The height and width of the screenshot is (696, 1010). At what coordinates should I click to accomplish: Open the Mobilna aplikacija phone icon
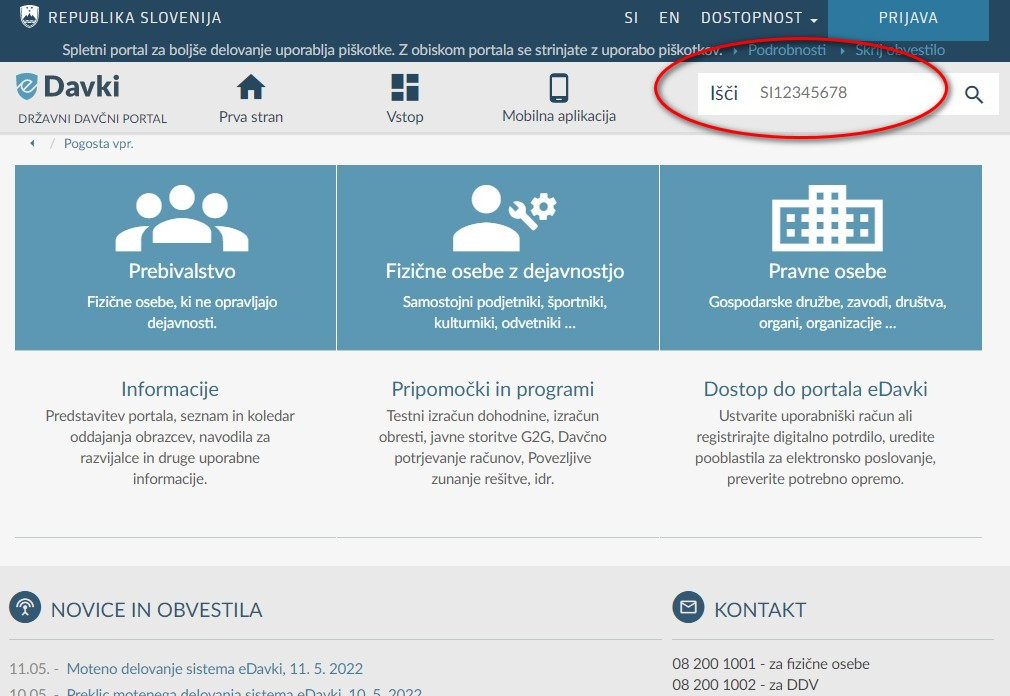coord(559,88)
